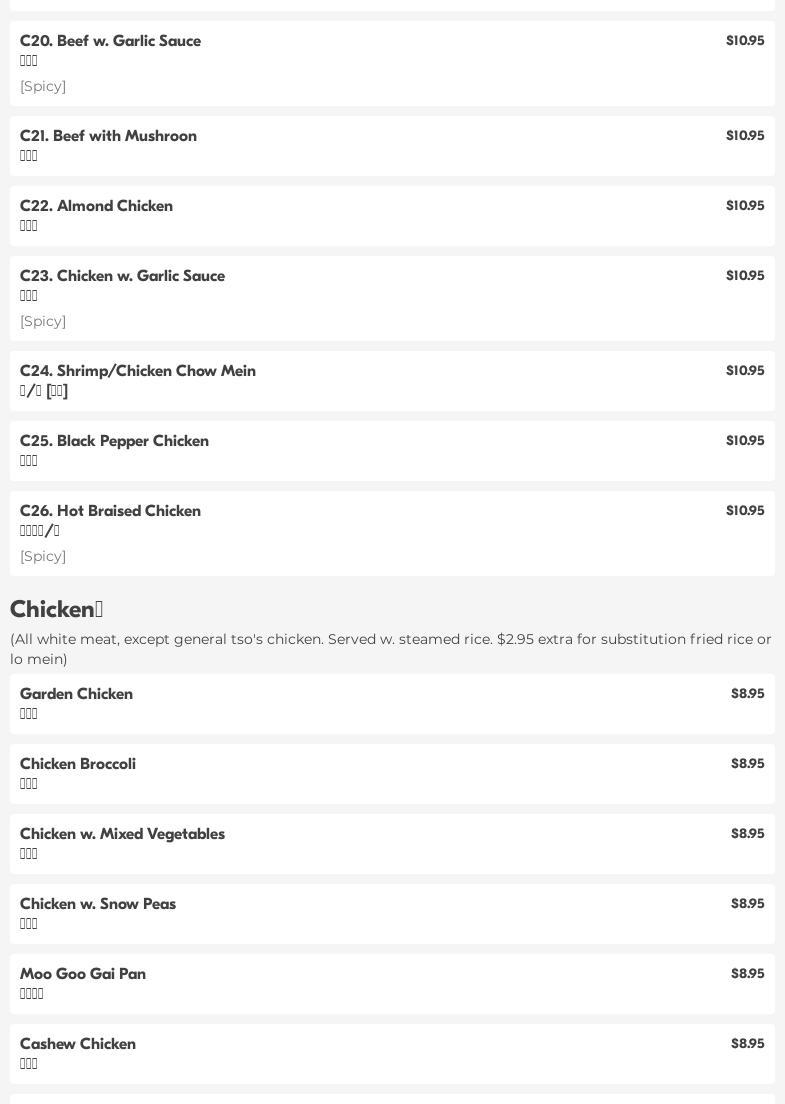Click the $8.95 price beside Garden Chicken
Image resolution: width=785 pixels, height=1104 pixels.
point(747,694)
